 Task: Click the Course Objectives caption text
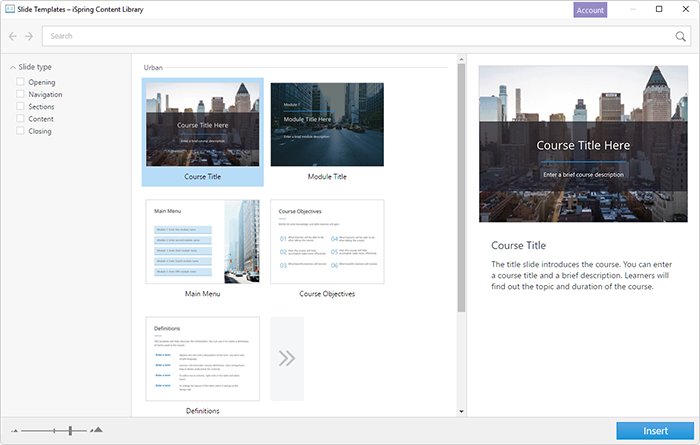tap(327, 294)
